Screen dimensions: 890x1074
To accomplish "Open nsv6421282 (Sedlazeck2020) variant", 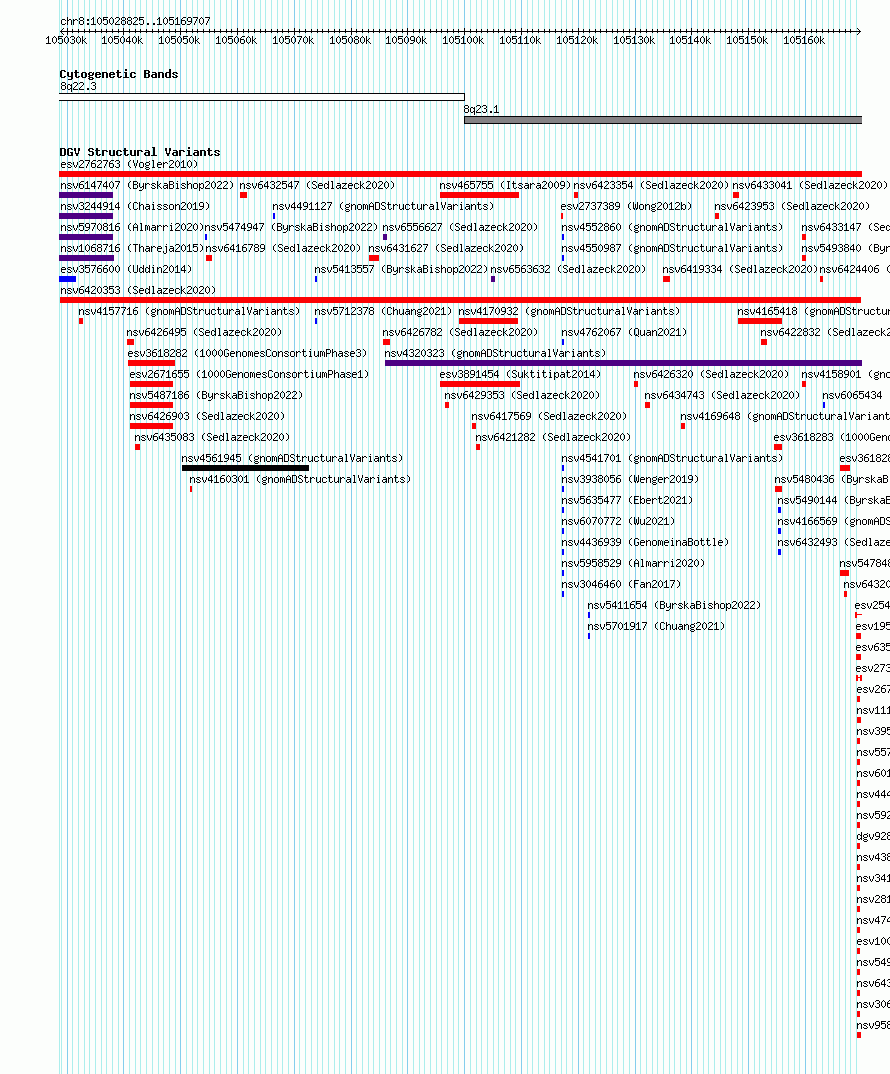I will pyautogui.click(x=553, y=438).
